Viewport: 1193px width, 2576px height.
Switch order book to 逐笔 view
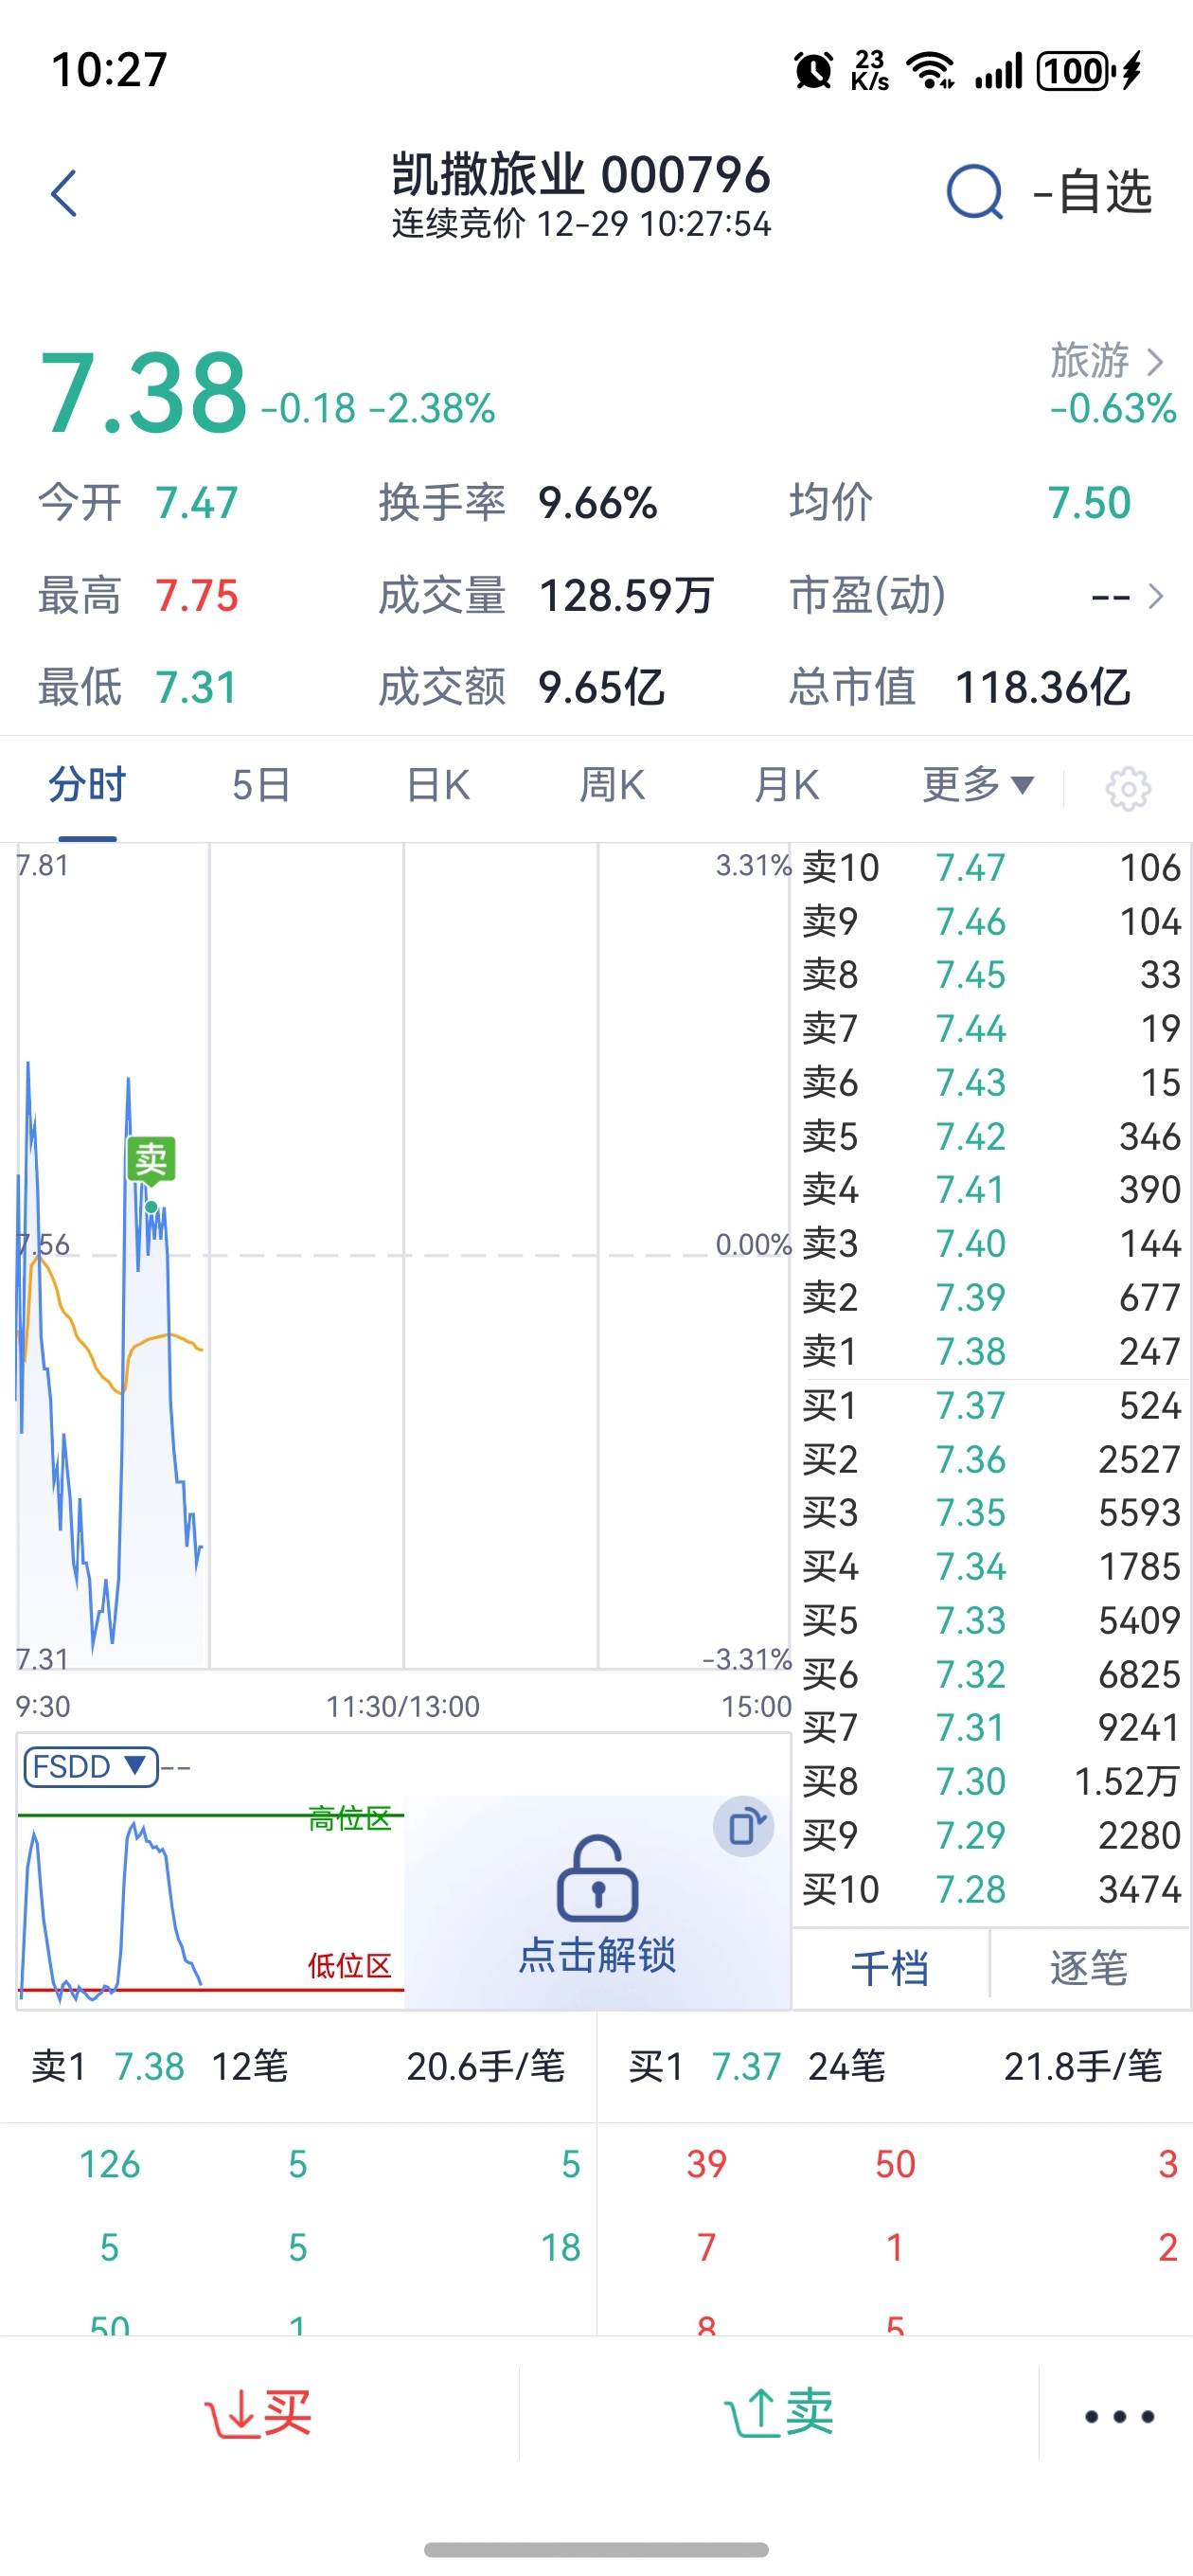pyautogui.click(x=1089, y=1968)
